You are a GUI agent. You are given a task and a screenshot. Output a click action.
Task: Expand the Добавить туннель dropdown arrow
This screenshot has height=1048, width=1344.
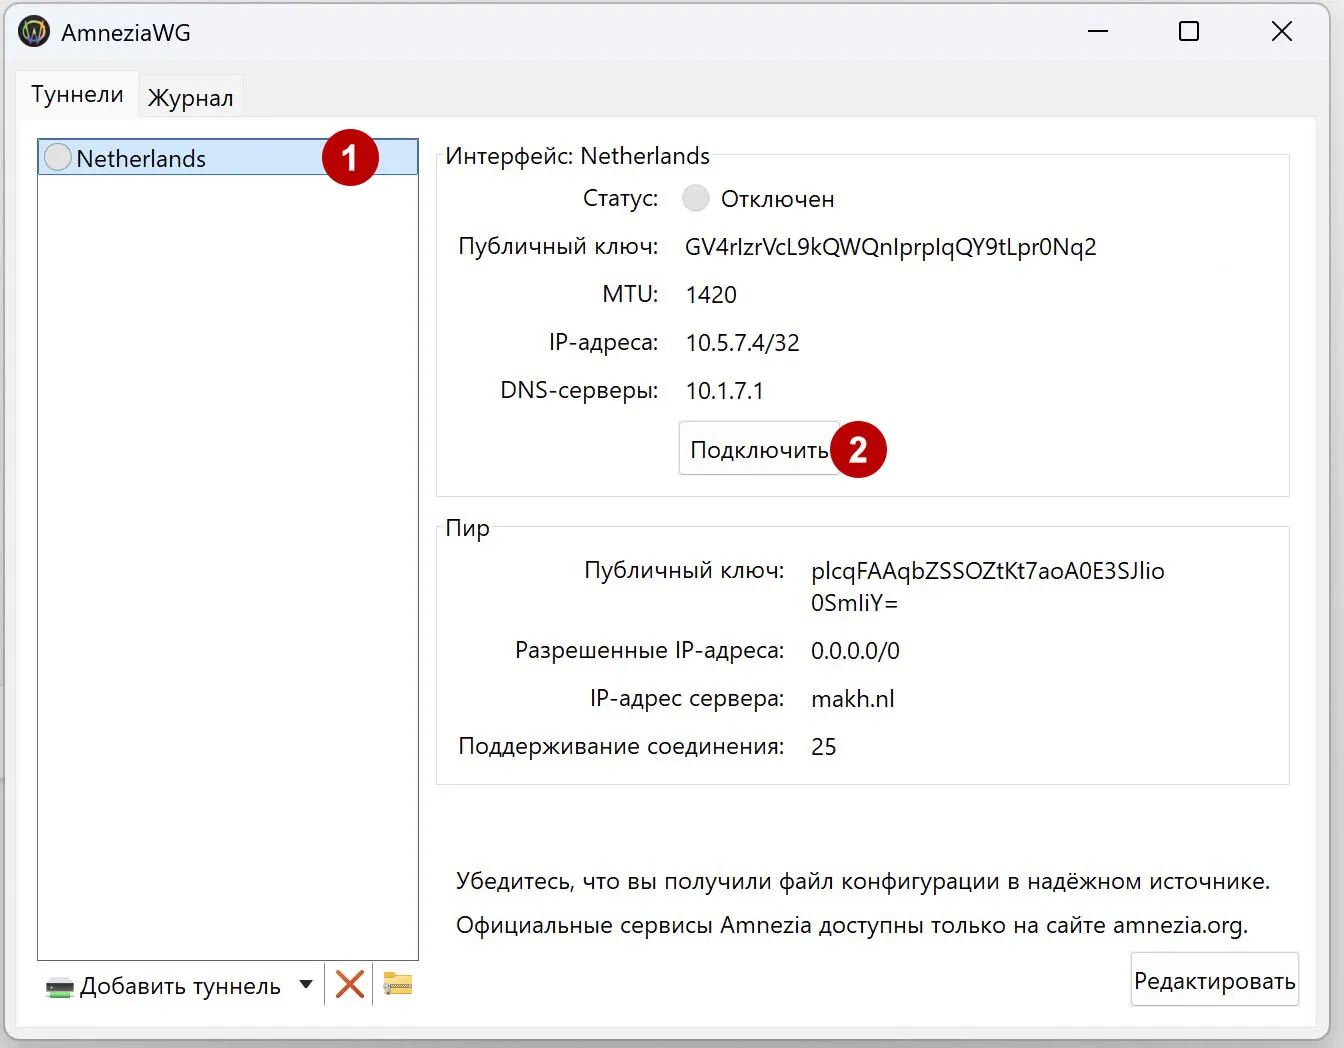click(x=306, y=985)
